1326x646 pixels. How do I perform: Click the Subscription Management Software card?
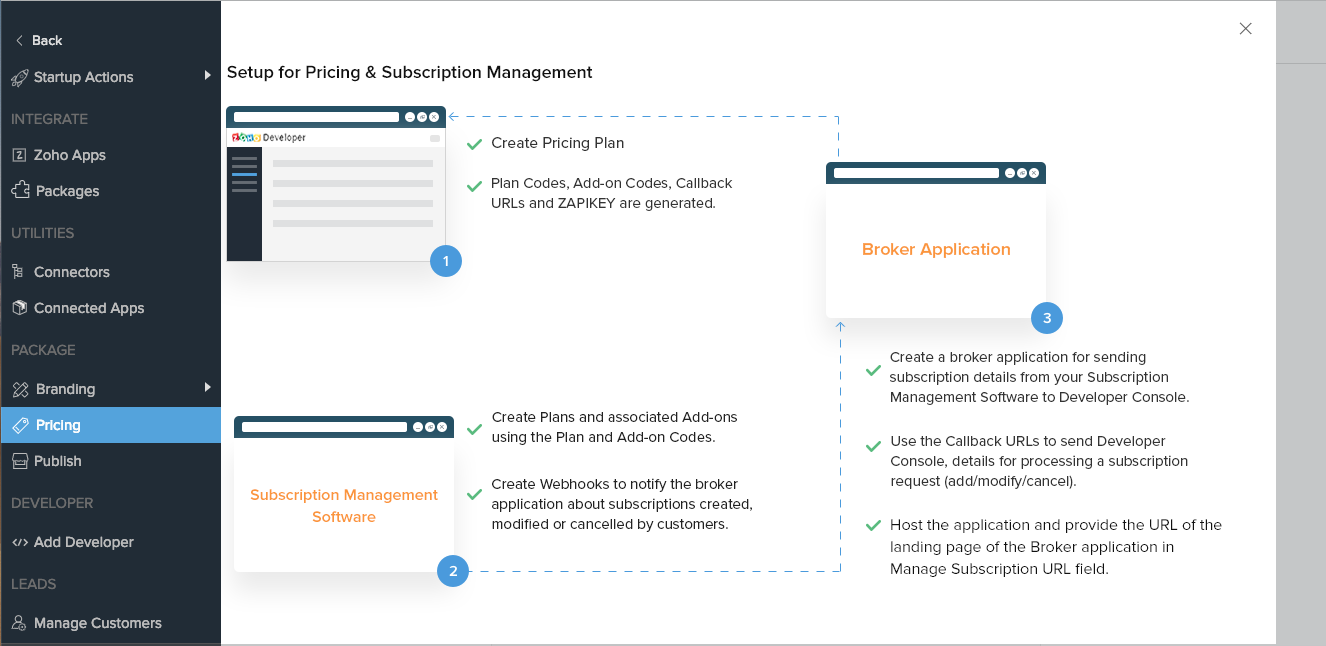344,494
